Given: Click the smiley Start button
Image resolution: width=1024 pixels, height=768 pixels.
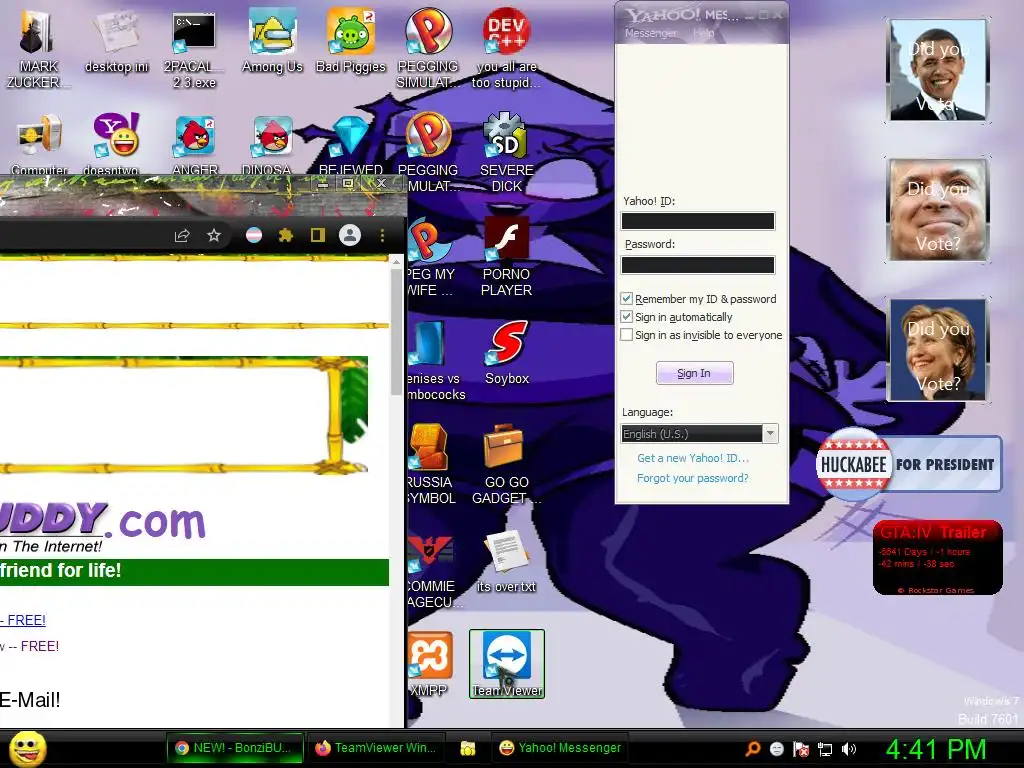Looking at the screenshot, I should (28, 748).
